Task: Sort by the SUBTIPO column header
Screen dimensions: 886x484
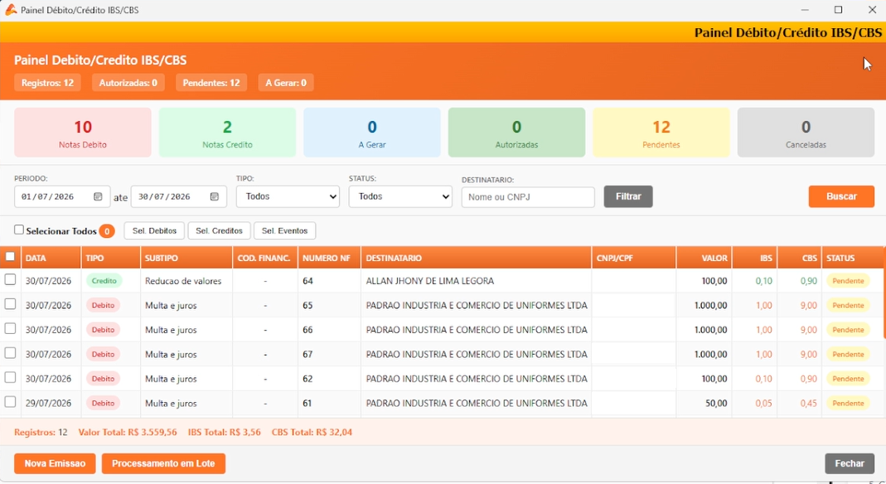Action: (186, 258)
